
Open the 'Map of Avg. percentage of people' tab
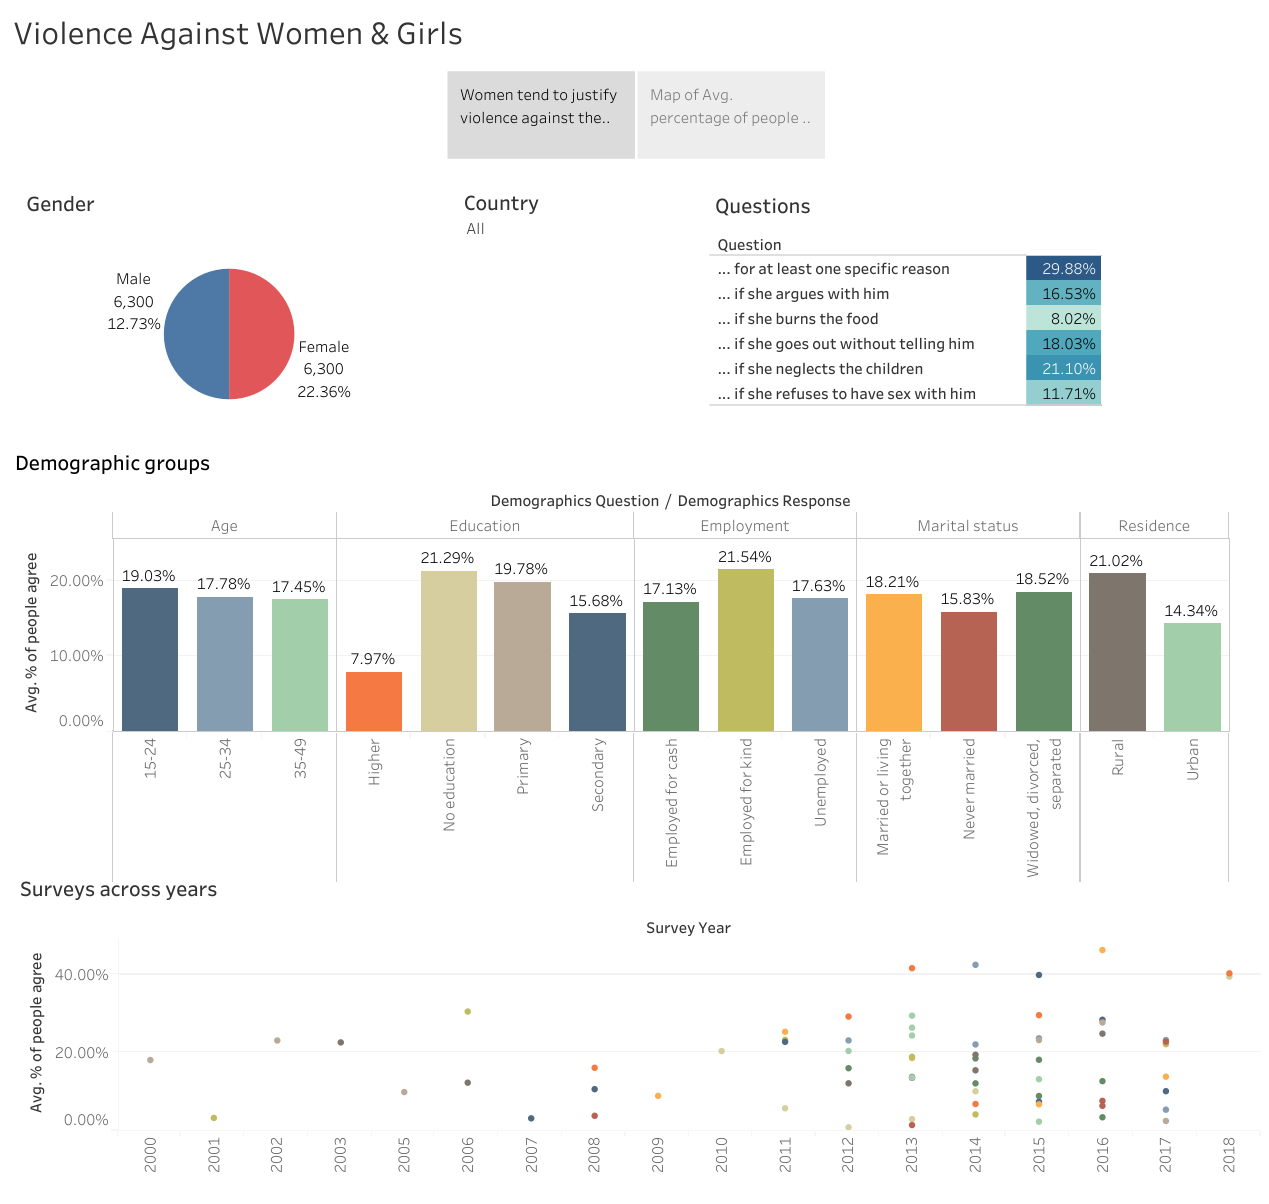click(730, 114)
